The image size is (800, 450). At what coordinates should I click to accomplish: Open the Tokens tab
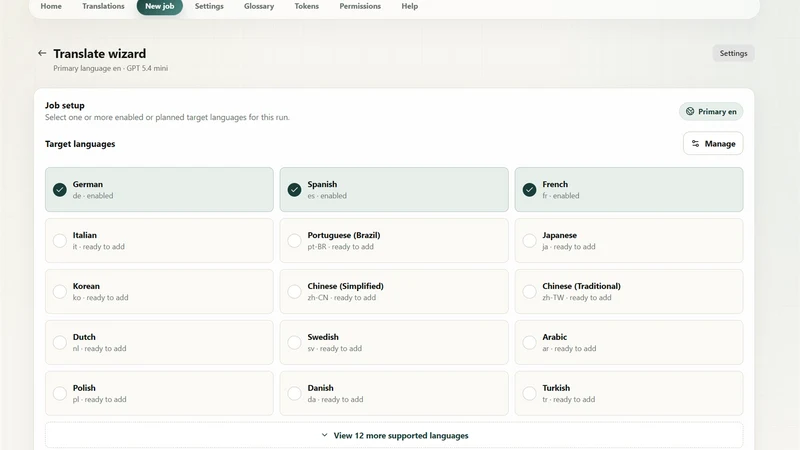[307, 6]
